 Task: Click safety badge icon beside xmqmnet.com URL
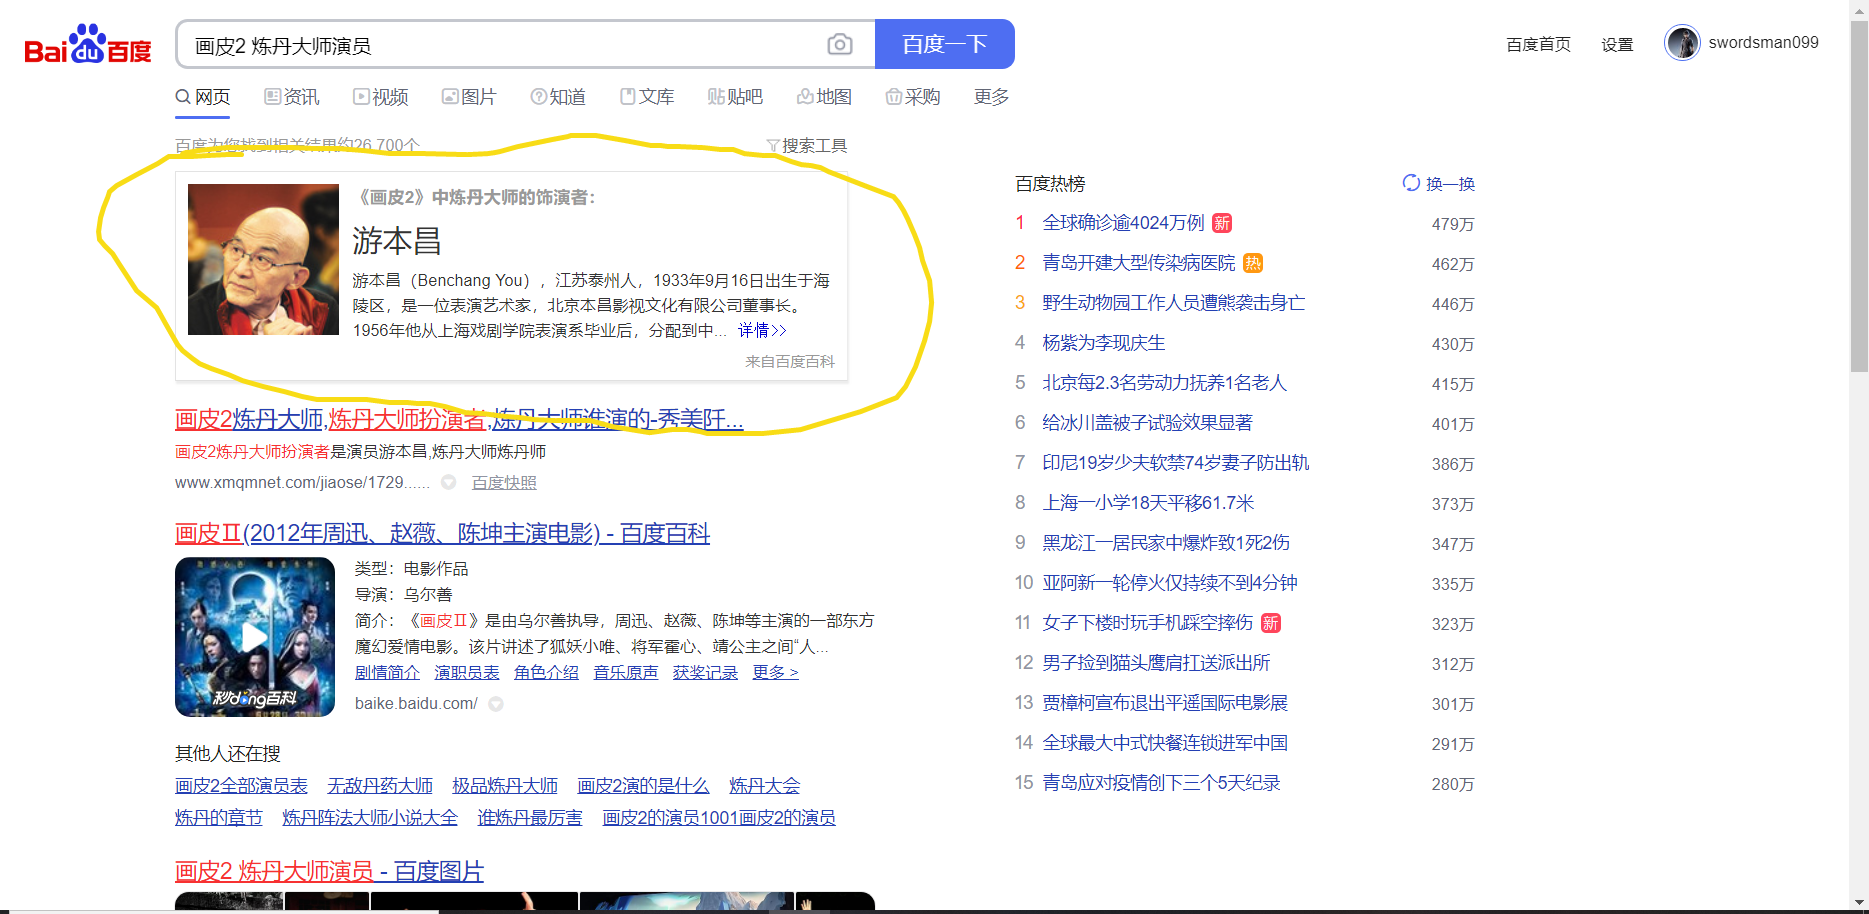pyautogui.click(x=449, y=483)
